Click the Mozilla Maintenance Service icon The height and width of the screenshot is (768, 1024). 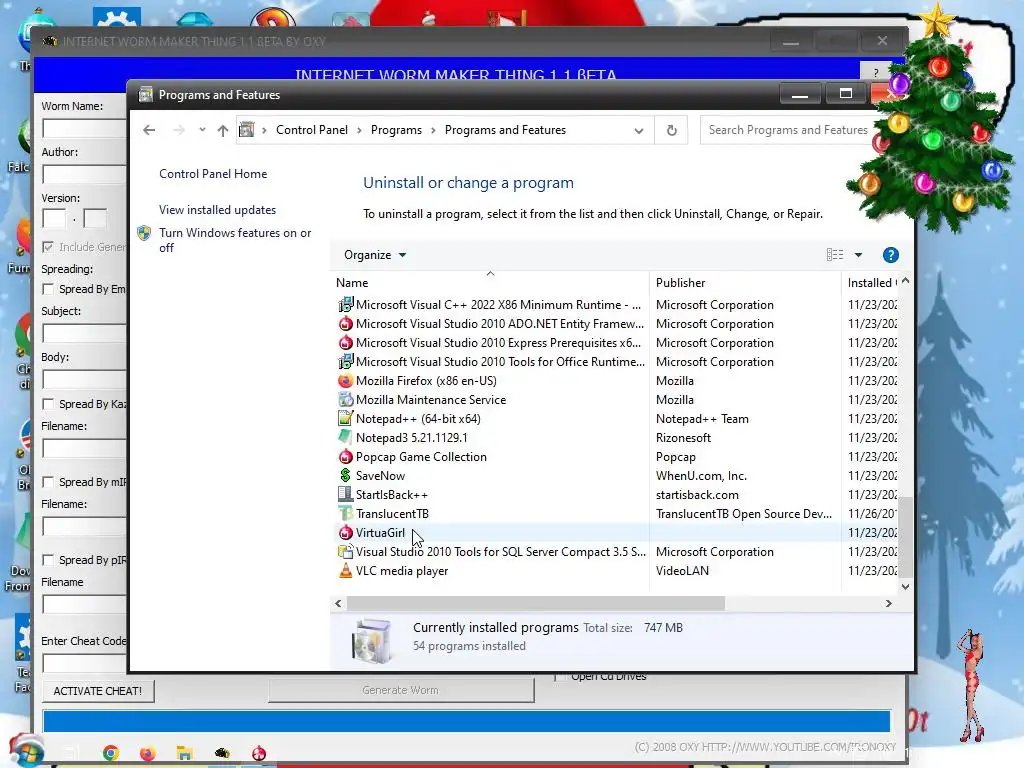[x=345, y=400]
